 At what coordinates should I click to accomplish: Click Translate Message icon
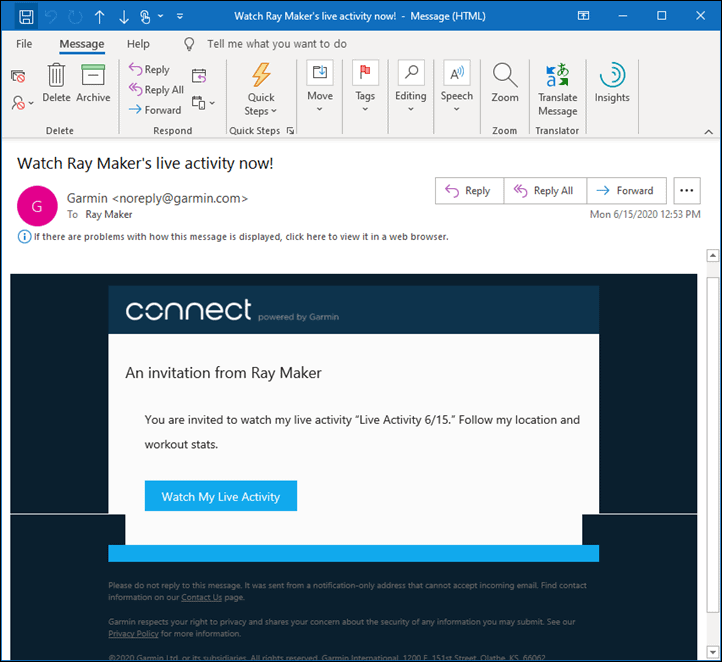coord(558,90)
